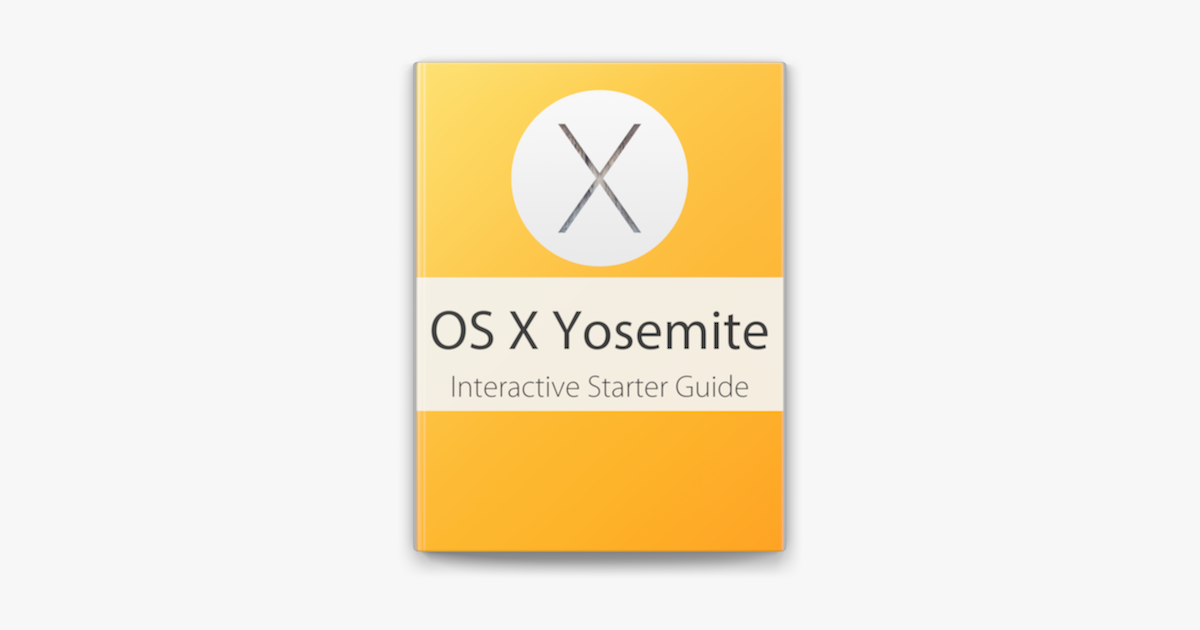Select the word "OS" in the title
This screenshot has width=1200, height=630.
[461, 334]
